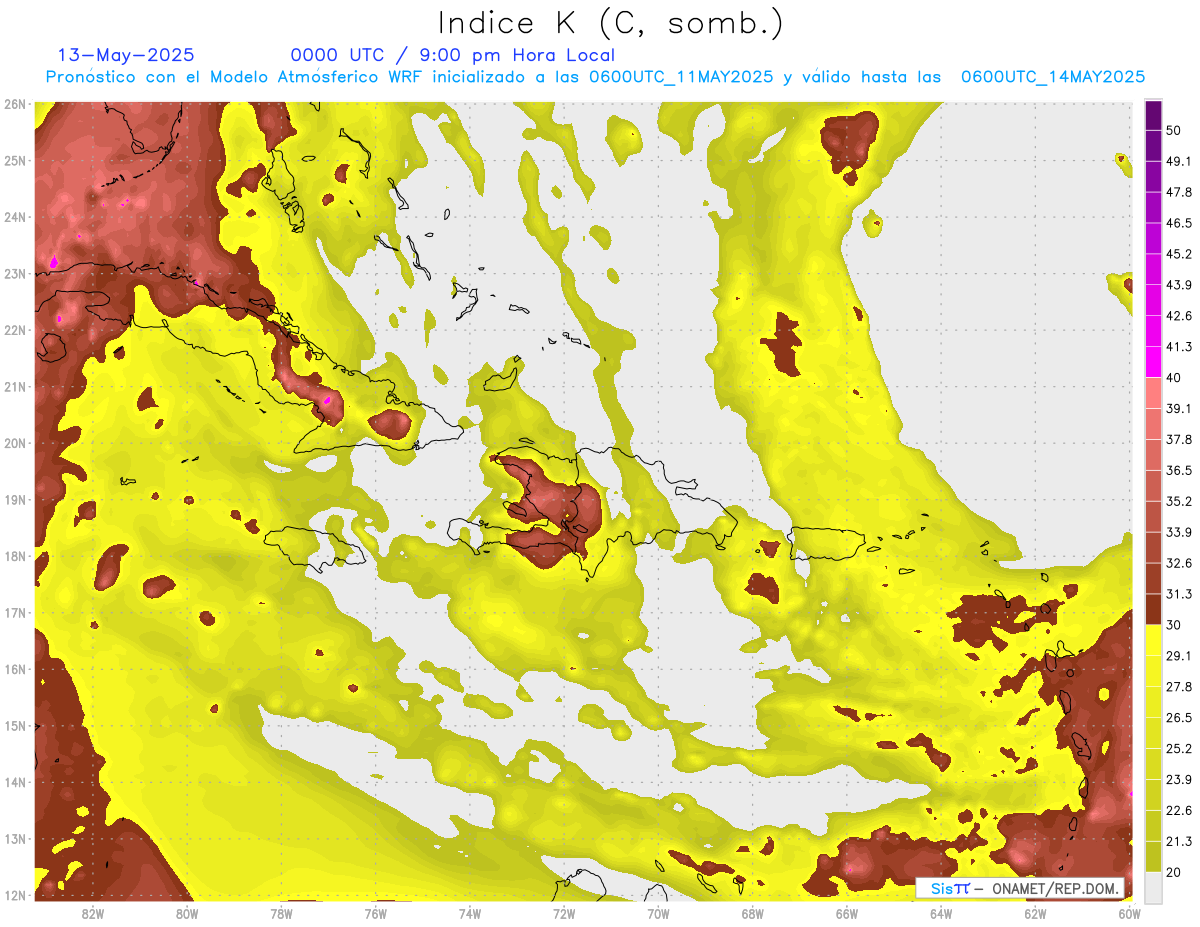Click the 32.6 color bar label
Viewport: 1200px width, 927px height.
pos(1180,563)
